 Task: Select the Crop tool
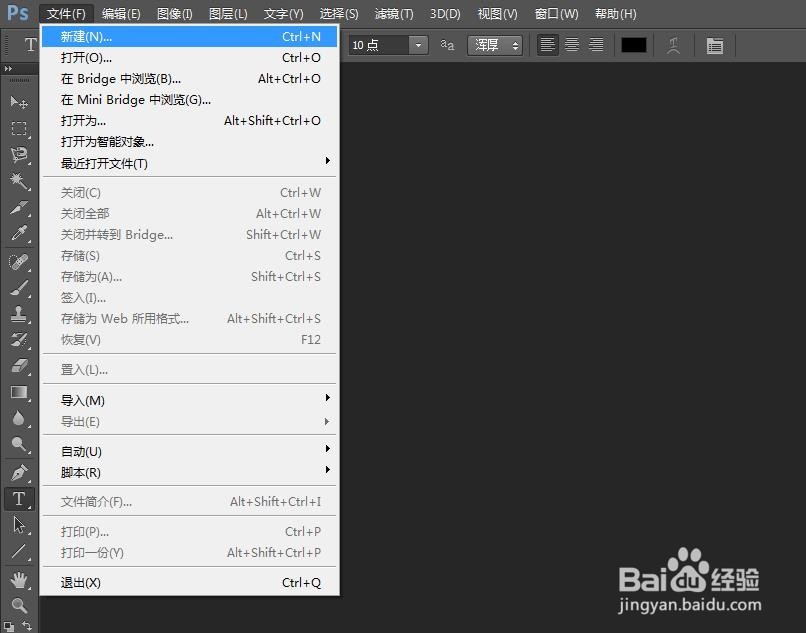[x=19, y=207]
